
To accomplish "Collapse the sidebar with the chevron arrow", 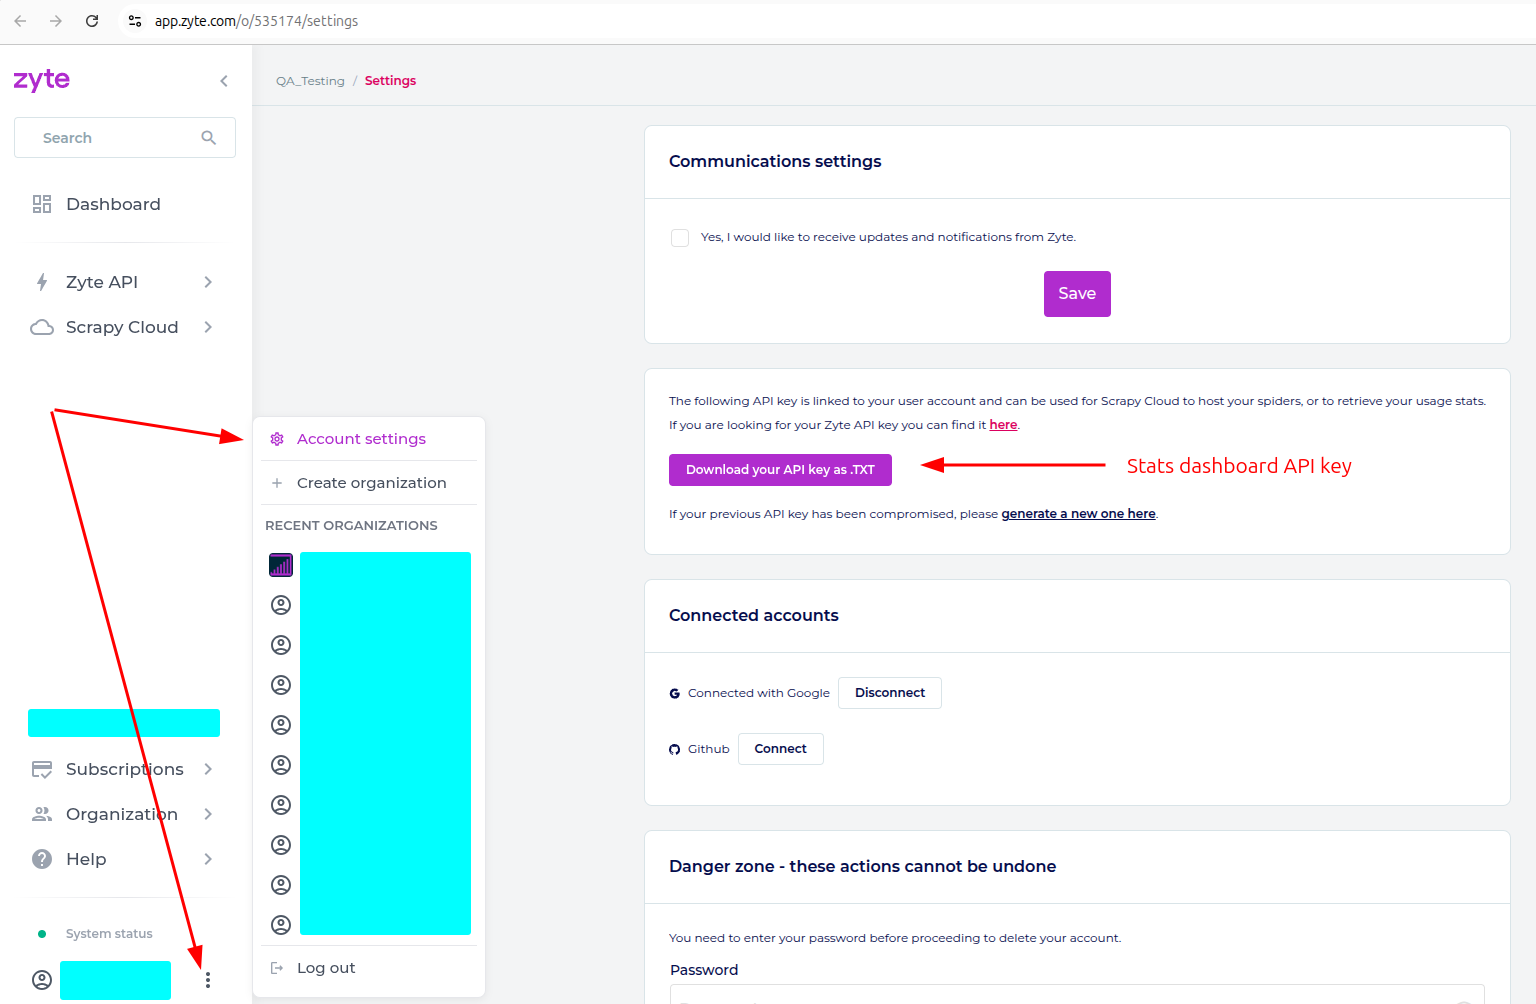I will point(224,81).
